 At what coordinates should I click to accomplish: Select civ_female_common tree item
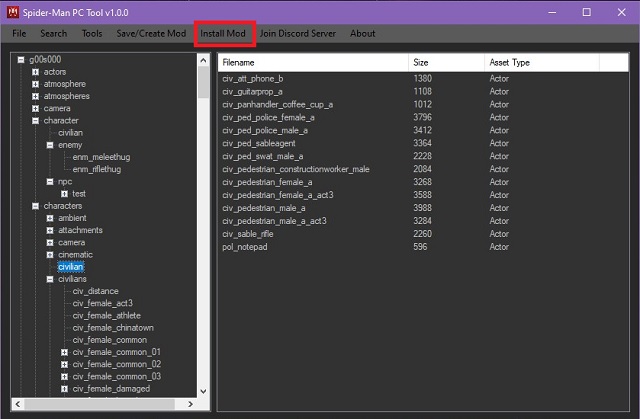pyautogui.click(x=110, y=340)
